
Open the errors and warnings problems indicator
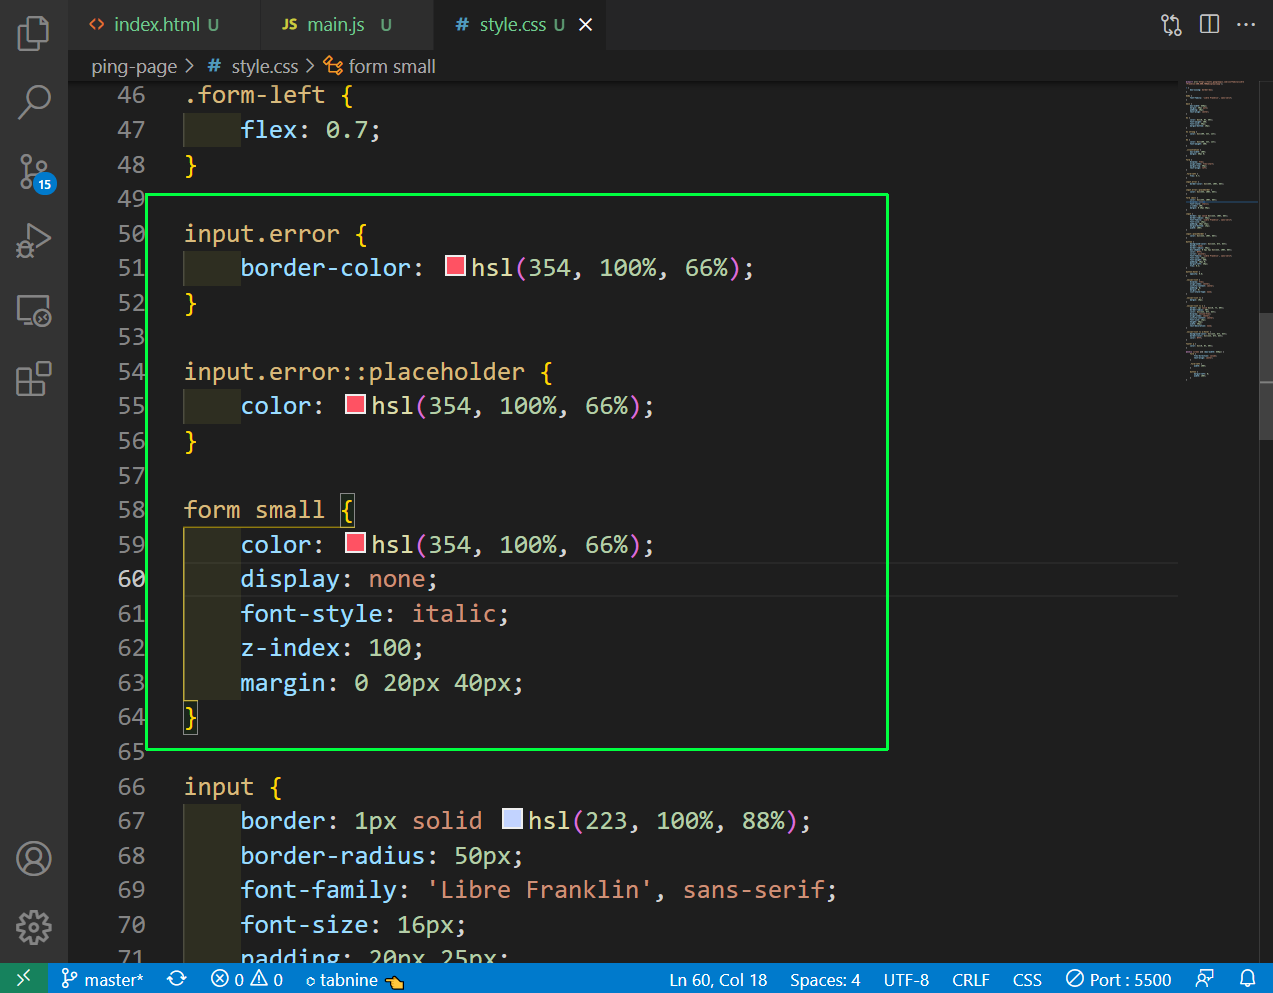pyautogui.click(x=247, y=979)
